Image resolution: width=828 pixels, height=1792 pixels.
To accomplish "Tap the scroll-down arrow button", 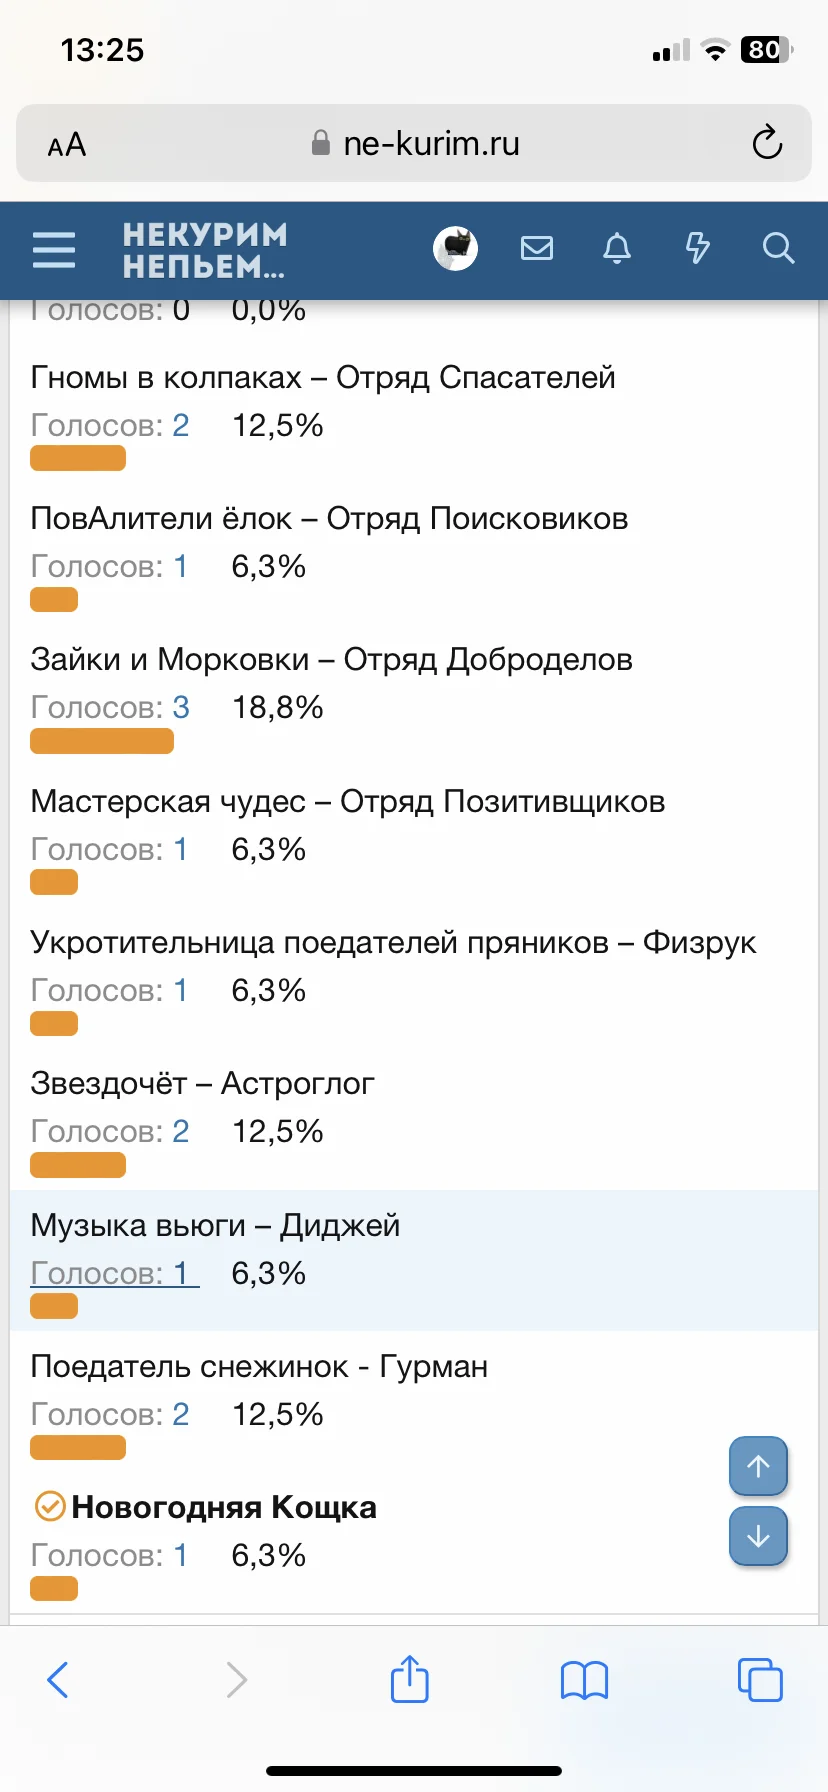I will click(x=758, y=1535).
